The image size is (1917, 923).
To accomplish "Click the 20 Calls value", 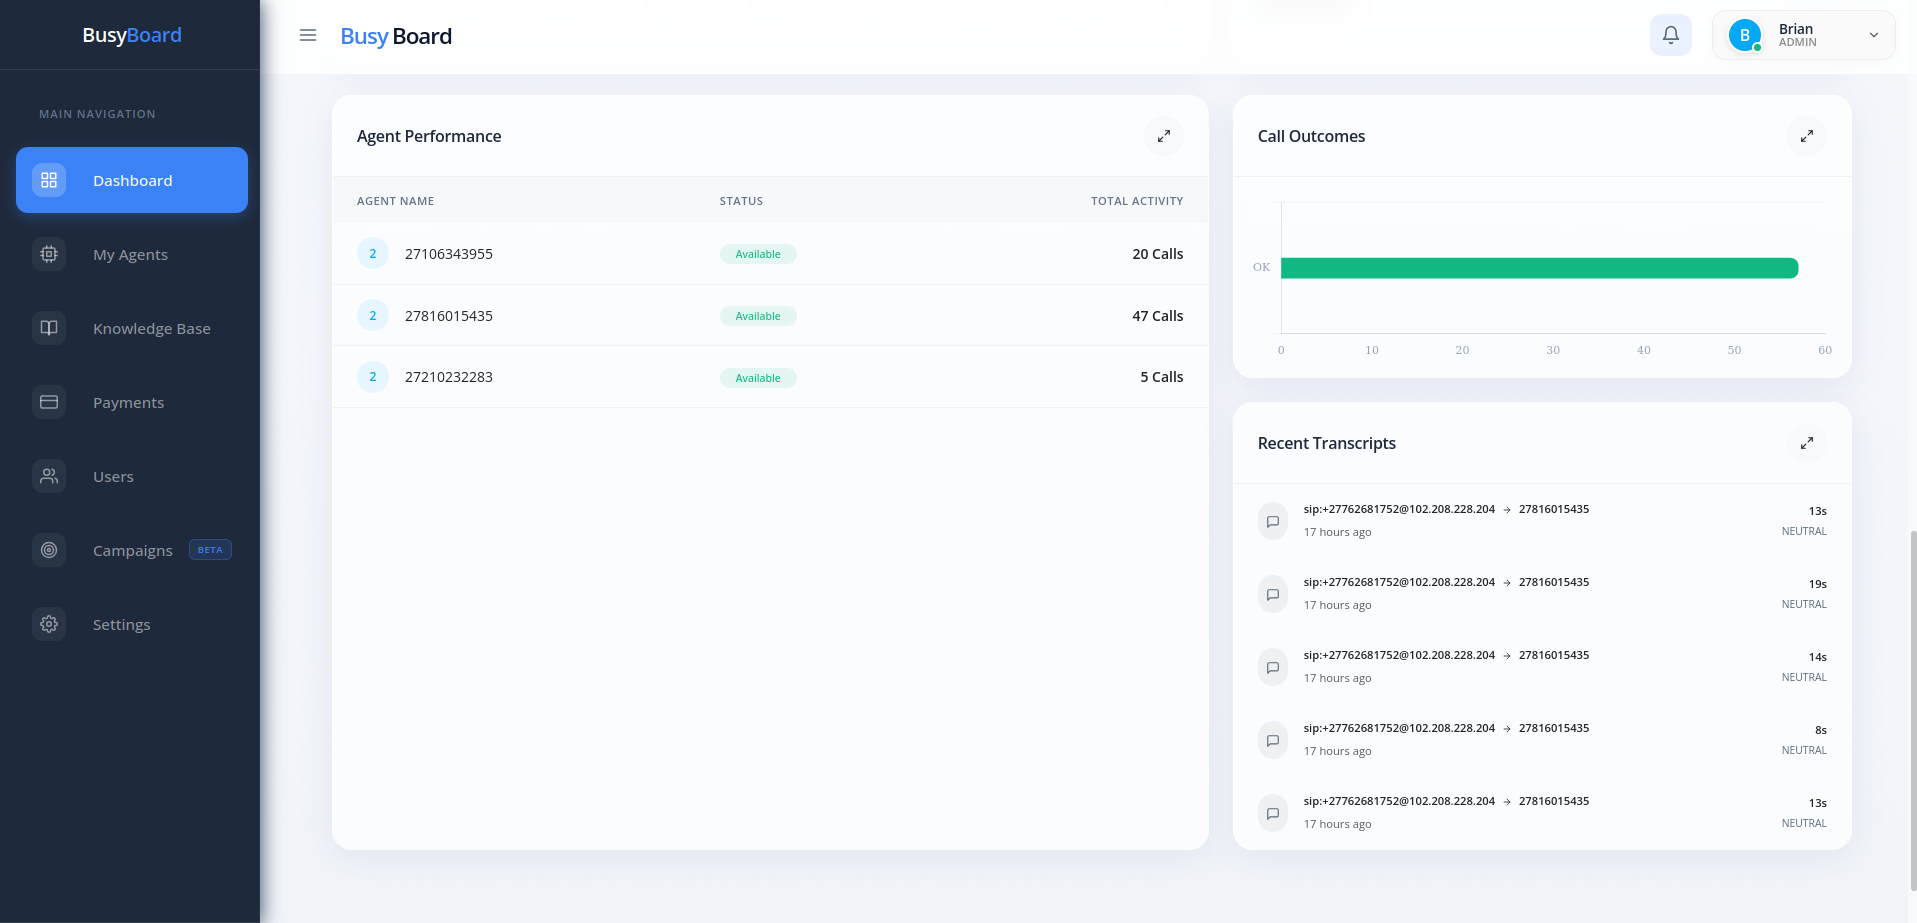I will click(1158, 254).
